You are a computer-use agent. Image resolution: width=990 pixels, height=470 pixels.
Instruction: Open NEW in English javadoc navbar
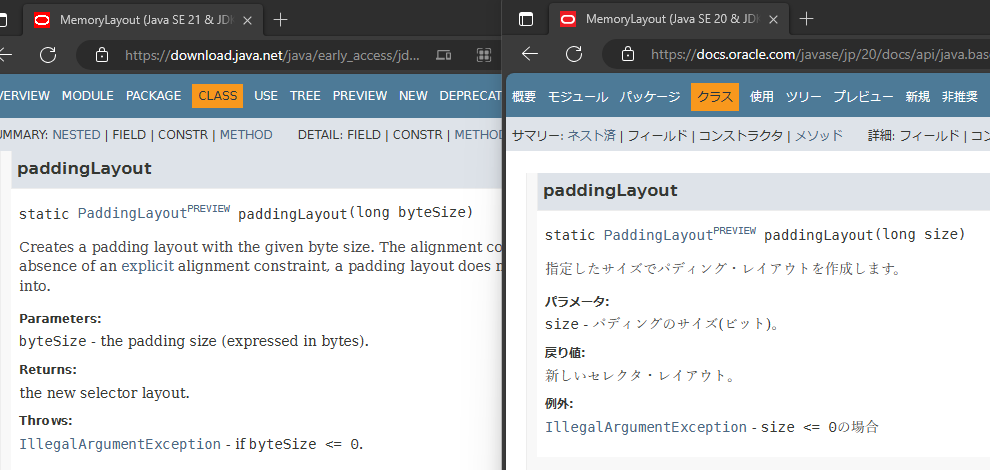(x=414, y=96)
